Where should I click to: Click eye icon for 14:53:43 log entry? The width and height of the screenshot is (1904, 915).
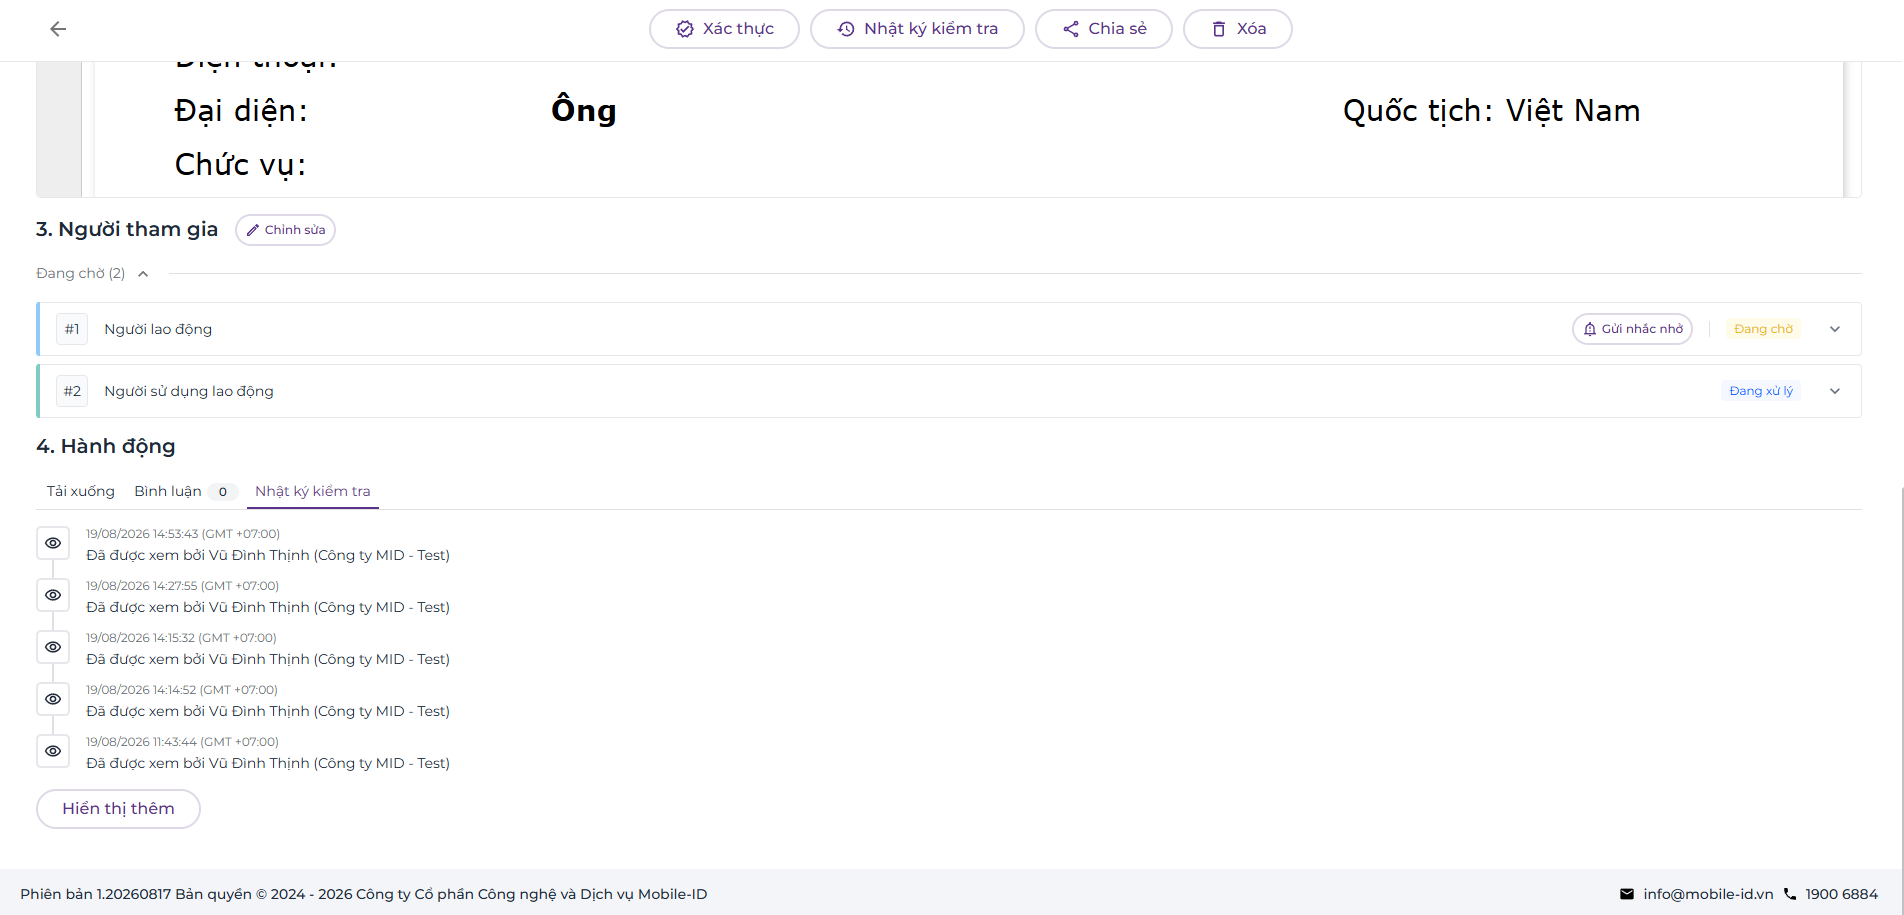pyautogui.click(x=53, y=543)
